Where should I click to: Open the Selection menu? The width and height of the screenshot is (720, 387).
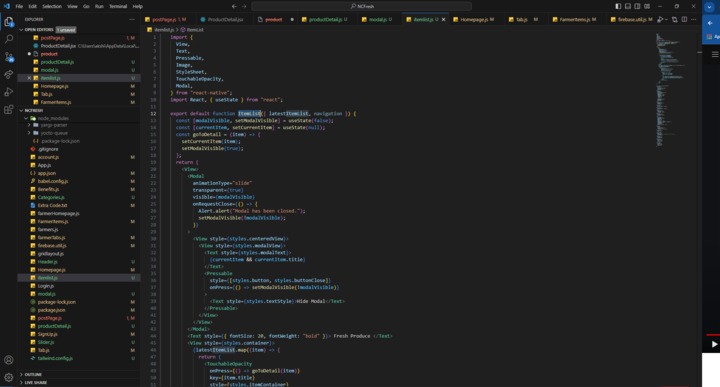[52, 6]
